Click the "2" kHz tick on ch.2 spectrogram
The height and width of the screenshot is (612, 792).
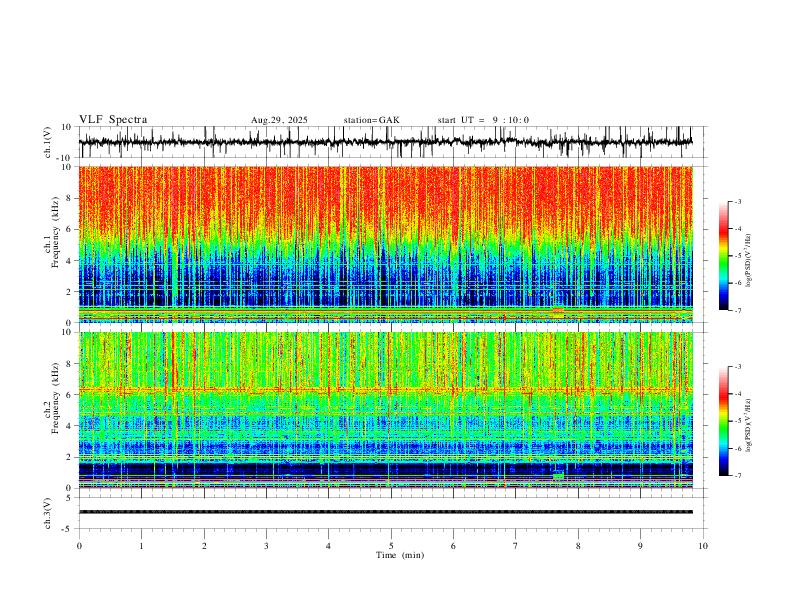click(70, 457)
